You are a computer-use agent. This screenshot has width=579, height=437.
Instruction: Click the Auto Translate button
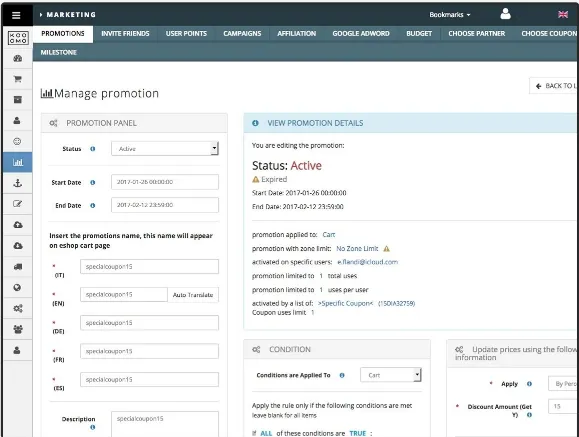click(193, 295)
